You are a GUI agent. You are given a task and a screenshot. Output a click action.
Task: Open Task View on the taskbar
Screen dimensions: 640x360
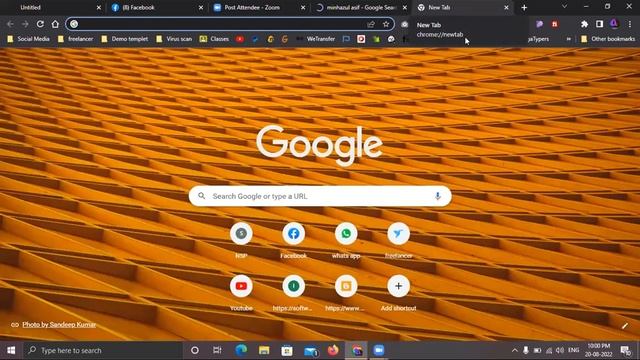217,350
